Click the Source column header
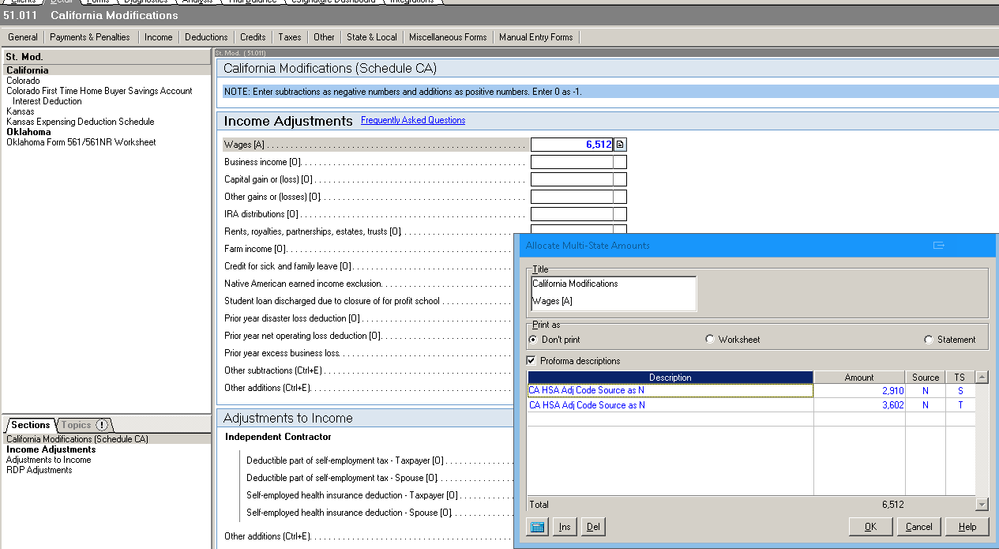Screen dimensions: 999x549 coord(925,377)
